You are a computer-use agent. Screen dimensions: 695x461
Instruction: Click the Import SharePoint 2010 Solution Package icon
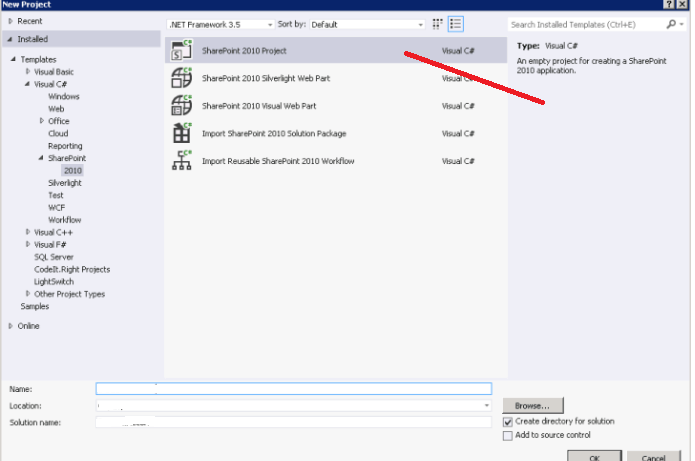coord(181,133)
